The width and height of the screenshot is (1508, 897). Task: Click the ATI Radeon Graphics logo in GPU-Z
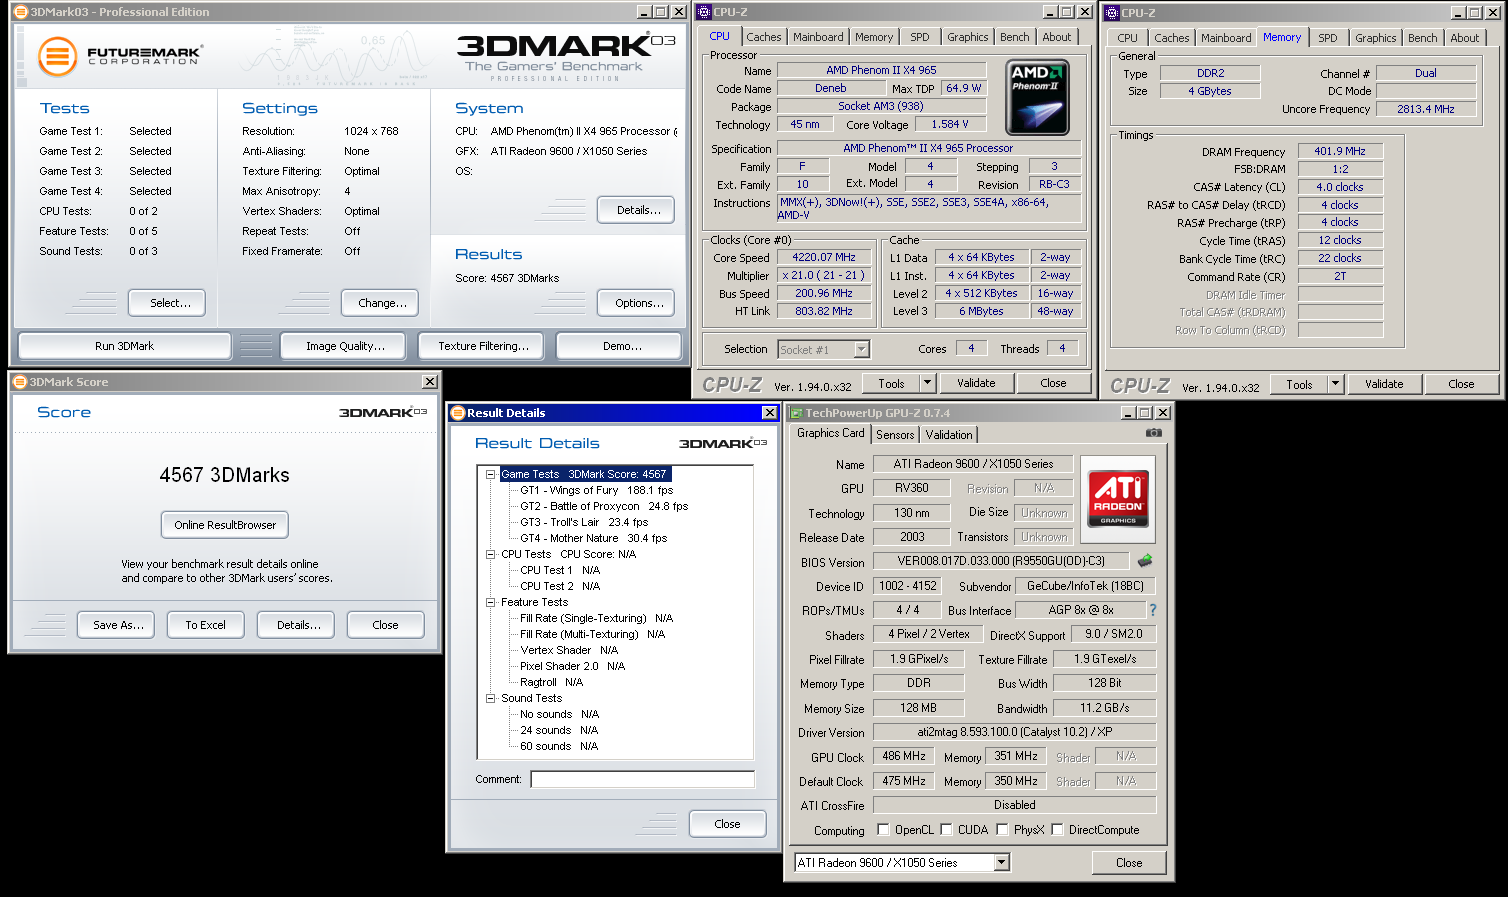pos(1118,499)
